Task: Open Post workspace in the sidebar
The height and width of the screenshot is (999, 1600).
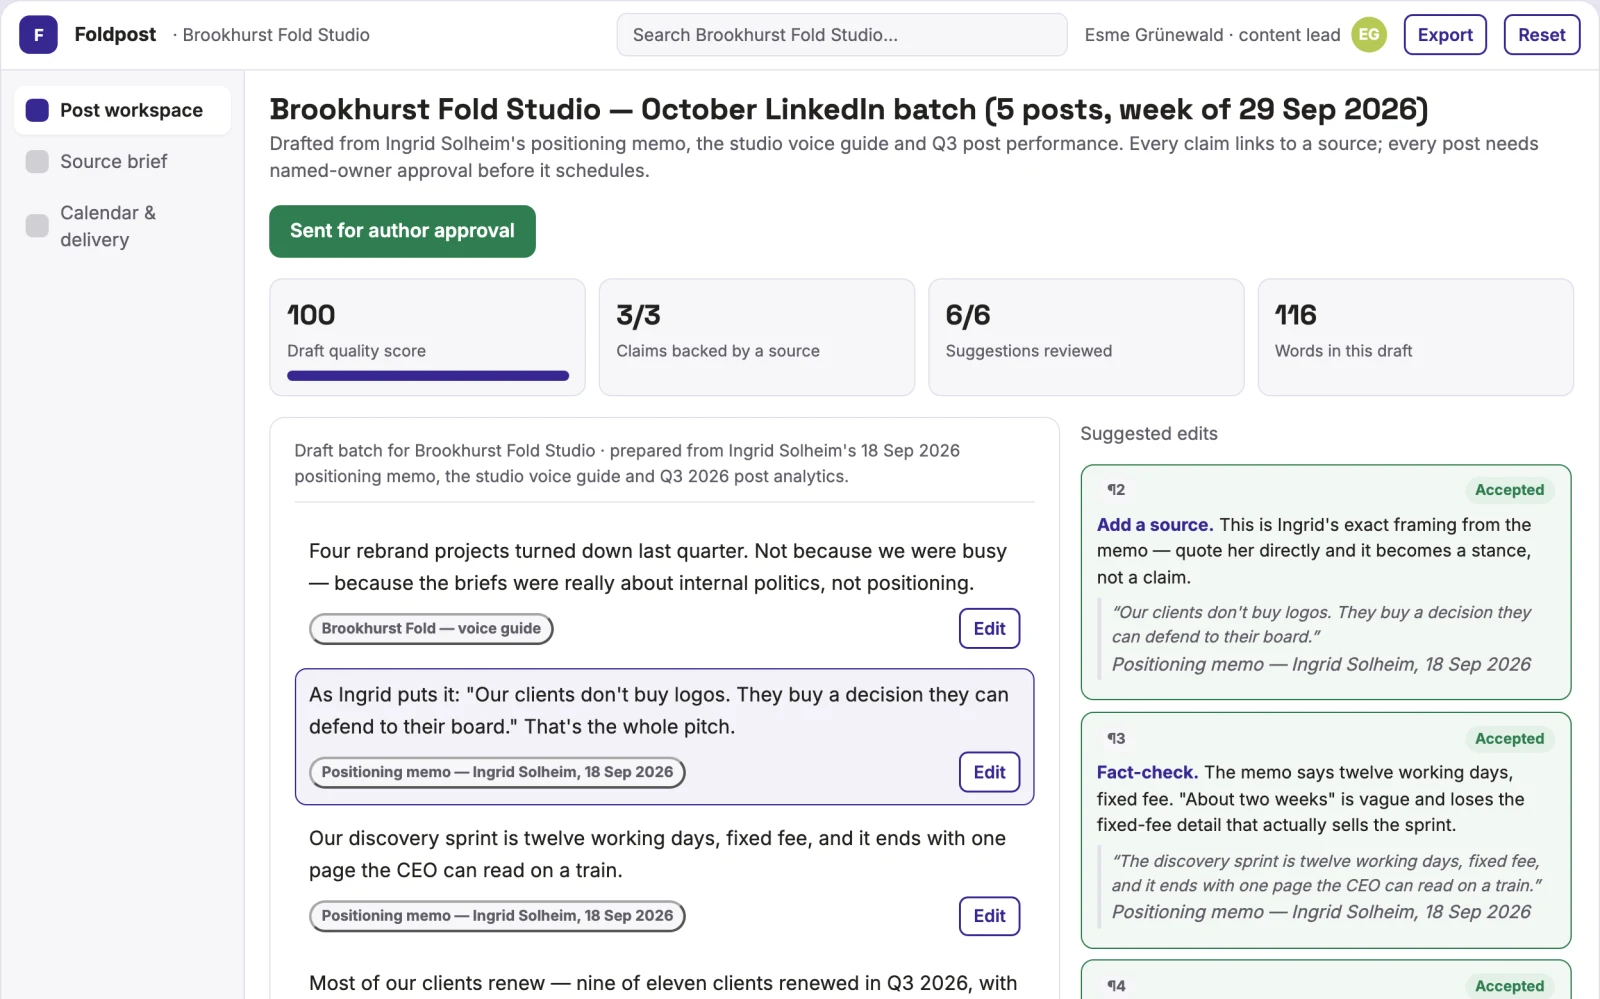Action: pyautogui.click(x=122, y=110)
